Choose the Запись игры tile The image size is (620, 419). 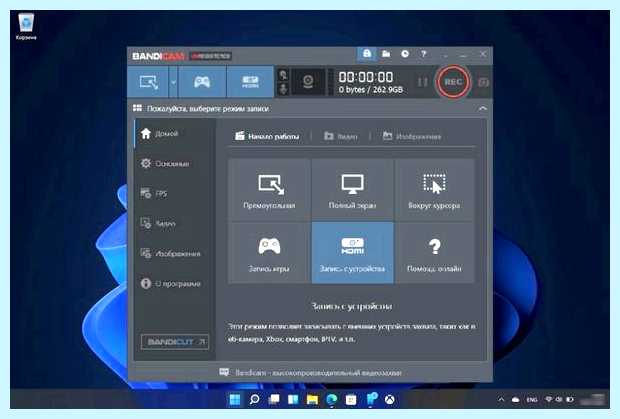point(270,252)
